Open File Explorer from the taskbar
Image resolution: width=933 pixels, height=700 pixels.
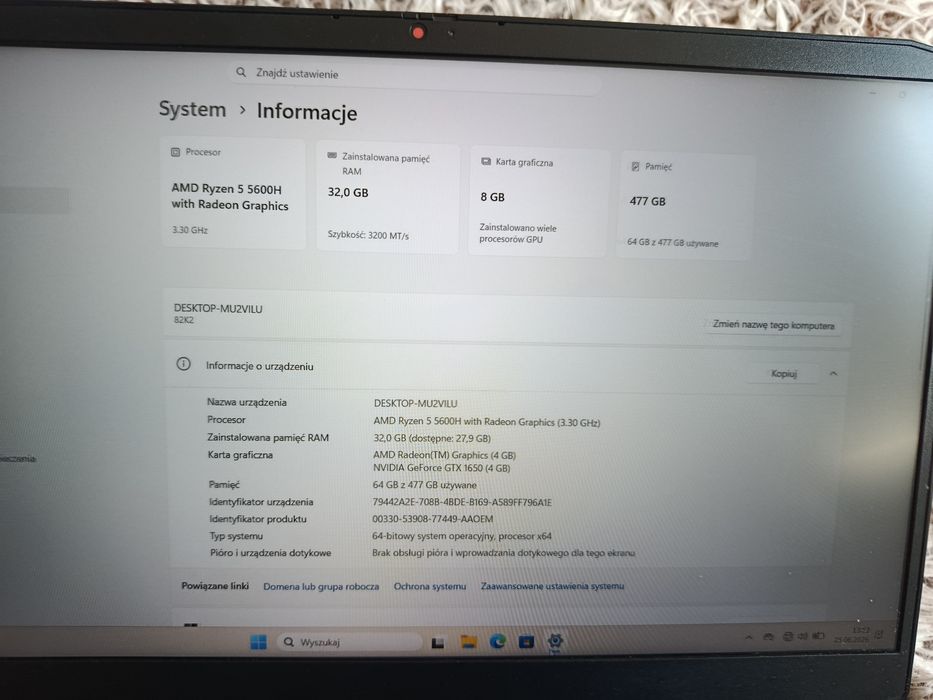[x=469, y=642]
